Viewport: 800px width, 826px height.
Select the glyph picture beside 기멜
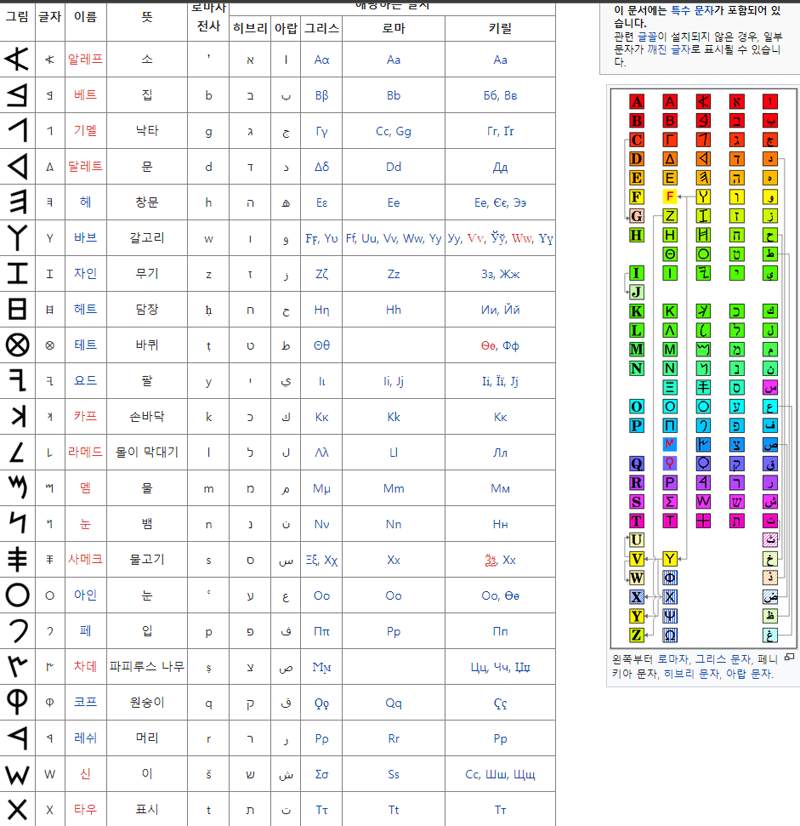point(17,131)
